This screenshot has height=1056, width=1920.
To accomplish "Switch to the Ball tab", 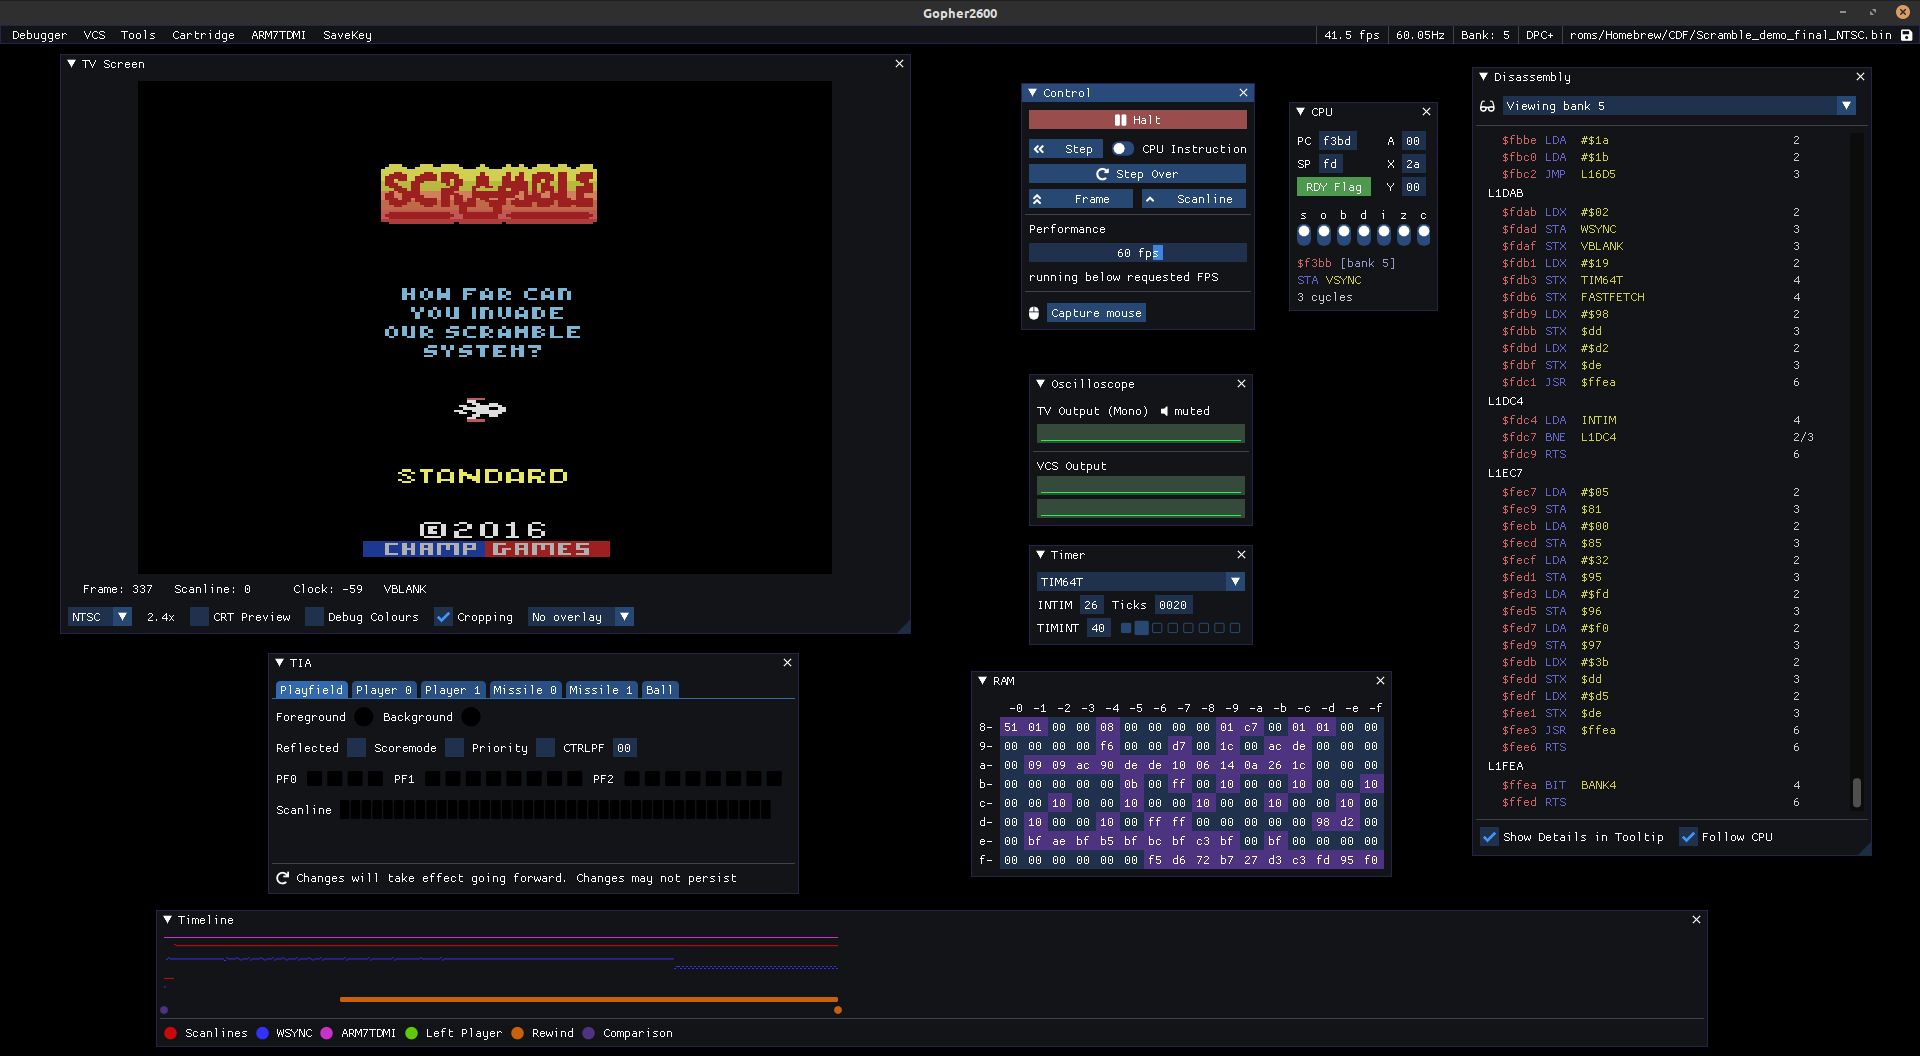I will [659, 690].
